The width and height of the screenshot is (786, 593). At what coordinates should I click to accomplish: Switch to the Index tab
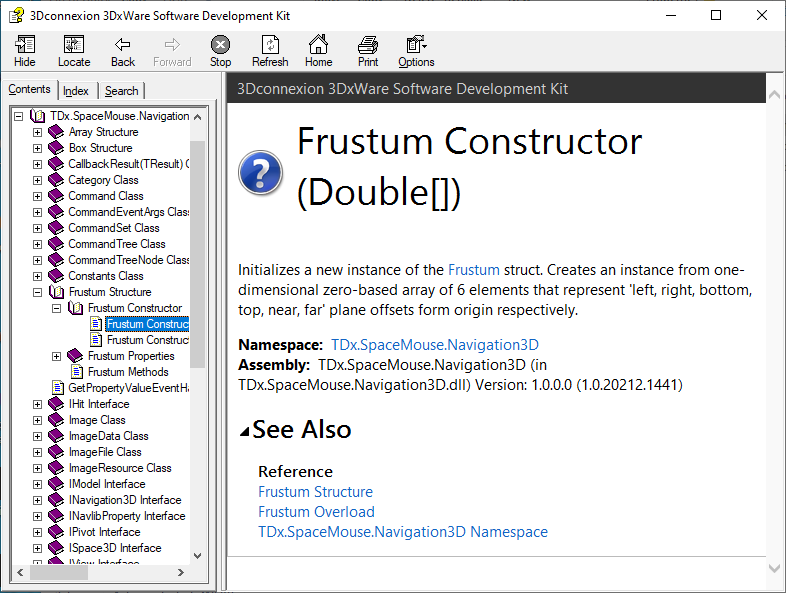pyautogui.click(x=76, y=91)
